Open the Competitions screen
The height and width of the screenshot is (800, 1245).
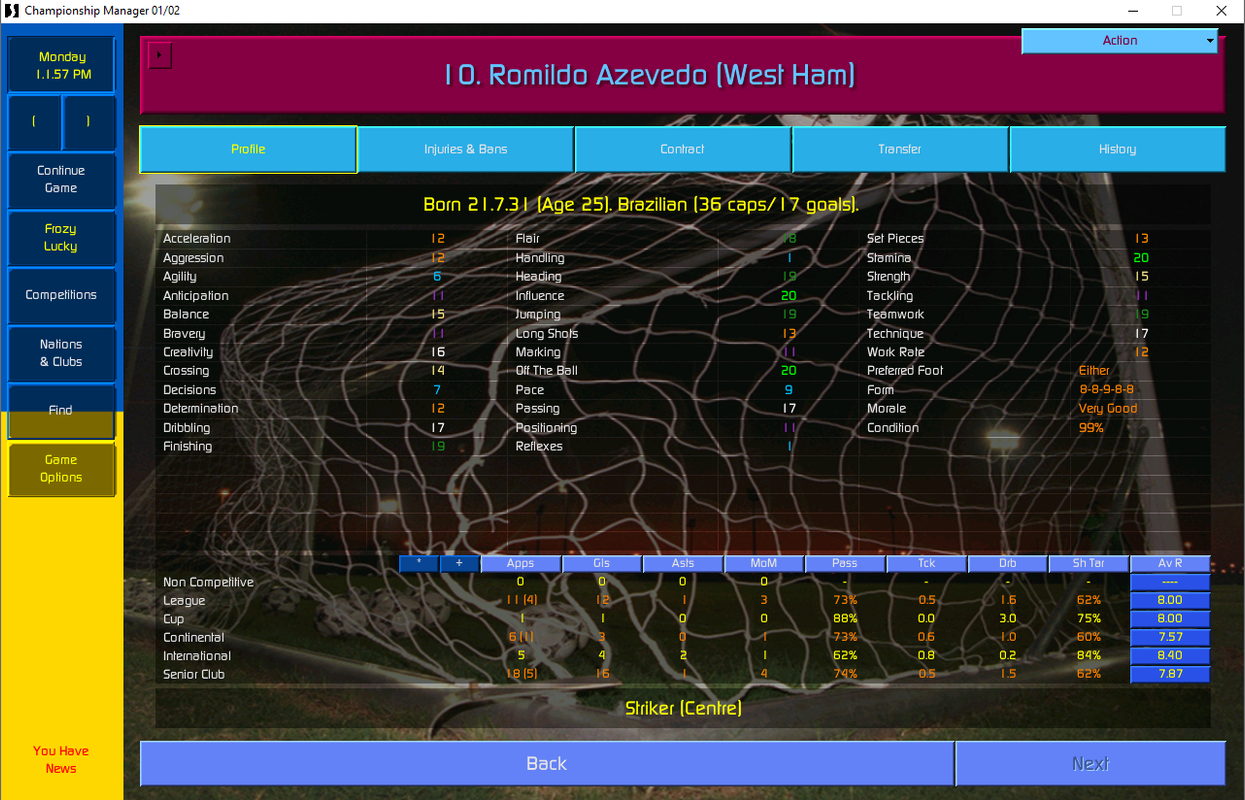[x=61, y=295]
